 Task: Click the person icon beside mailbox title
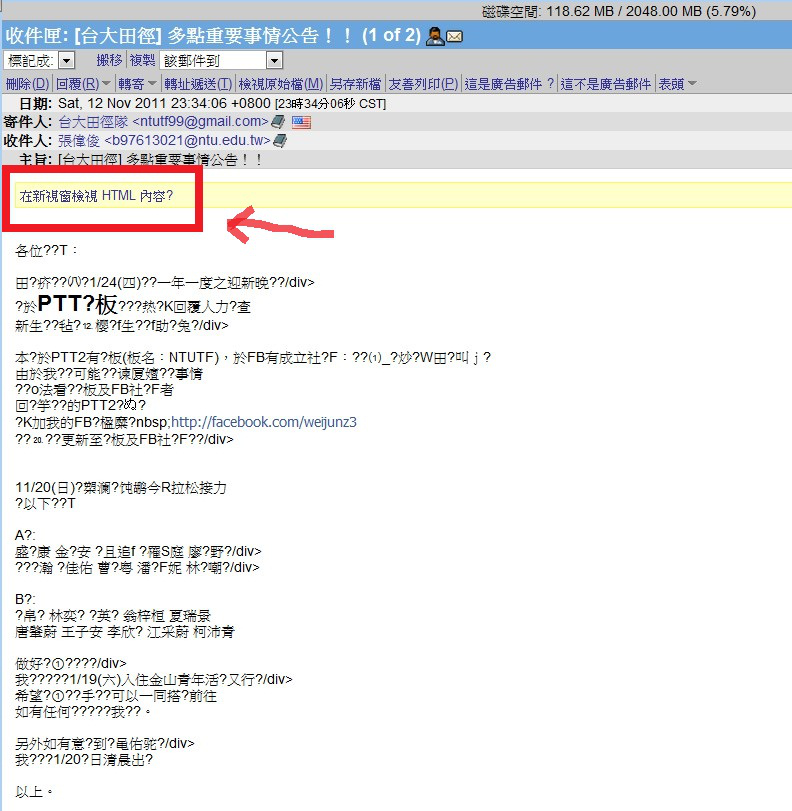[435, 36]
